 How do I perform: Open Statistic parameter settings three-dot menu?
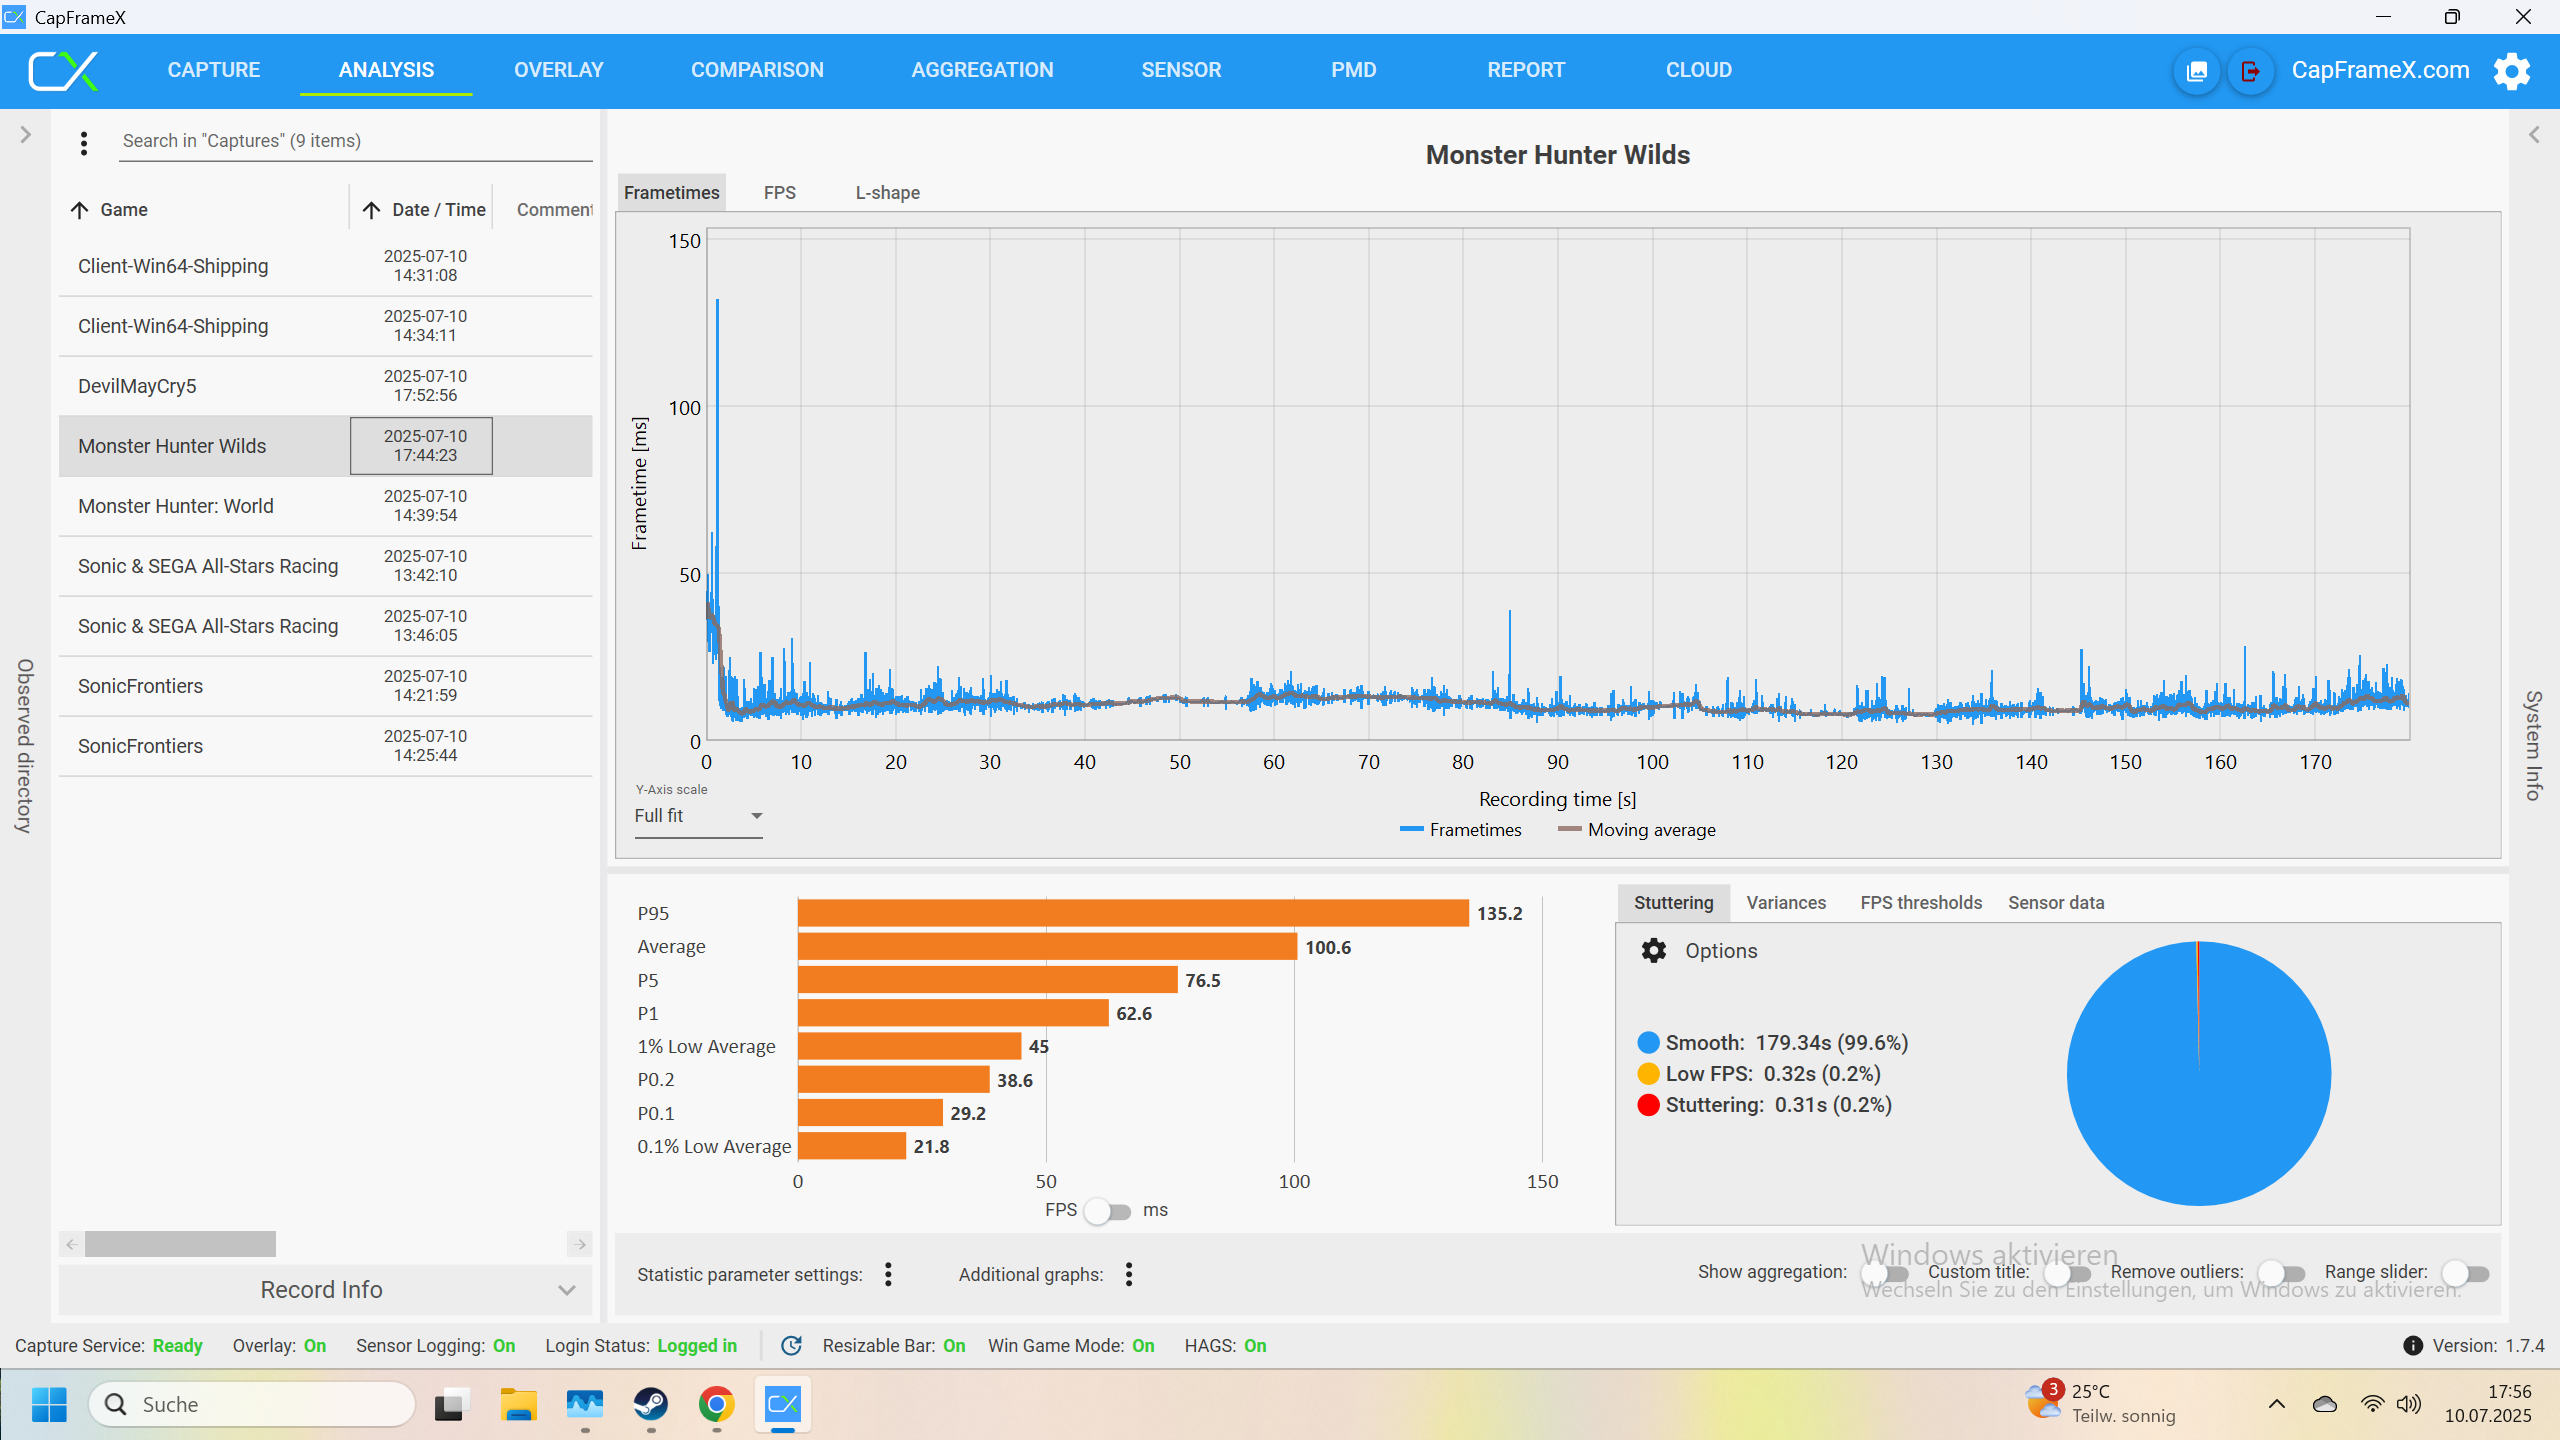coord(888,1274)
